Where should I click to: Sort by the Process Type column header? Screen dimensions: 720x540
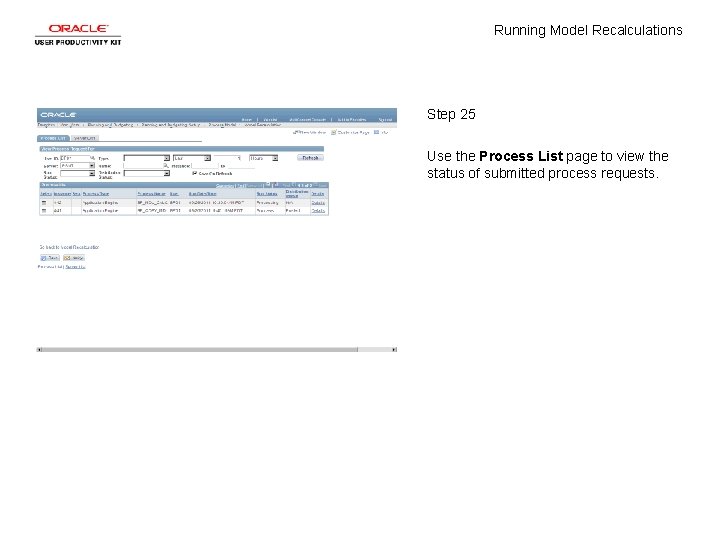tap(96, 194)
